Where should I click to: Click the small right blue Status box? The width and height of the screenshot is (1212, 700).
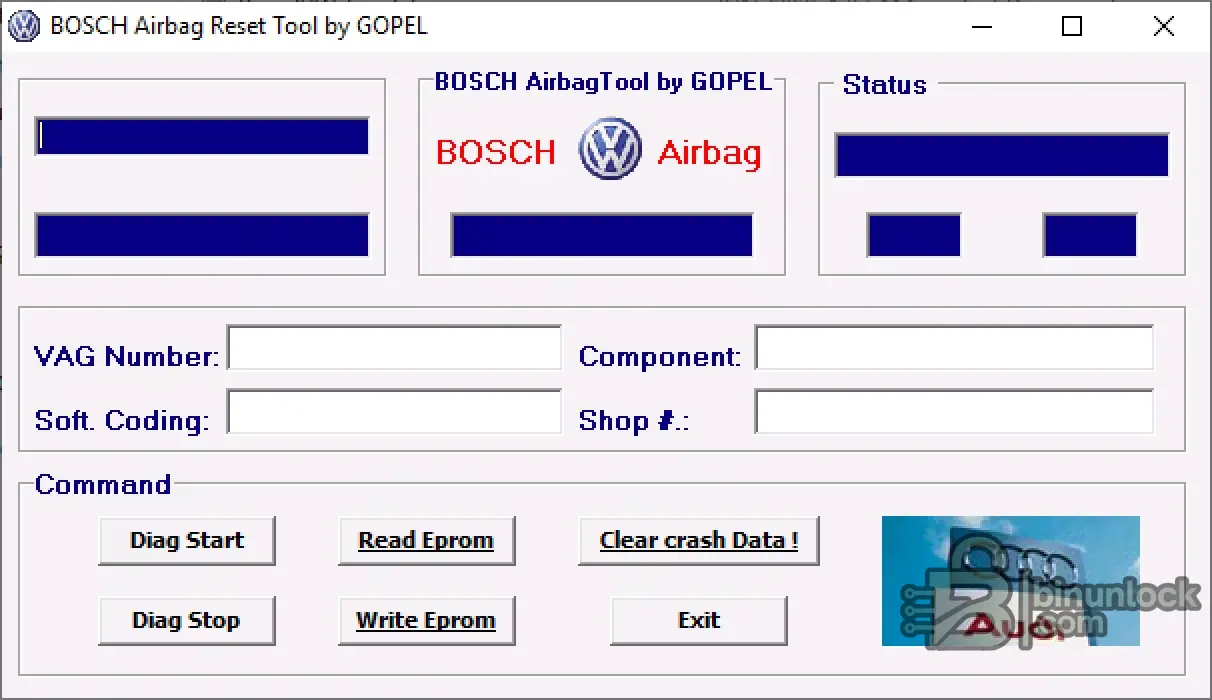click(1090, 235)
